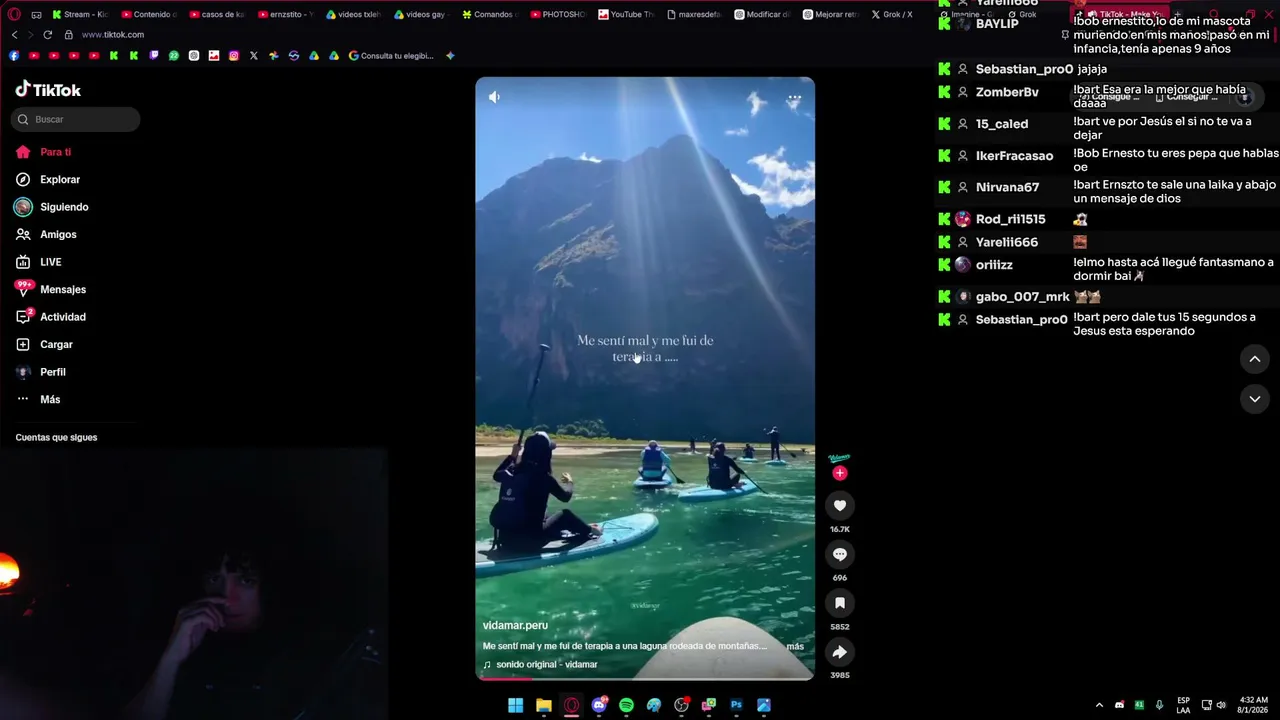
Task: Go to next video with down arrow
Action: 1255,399
